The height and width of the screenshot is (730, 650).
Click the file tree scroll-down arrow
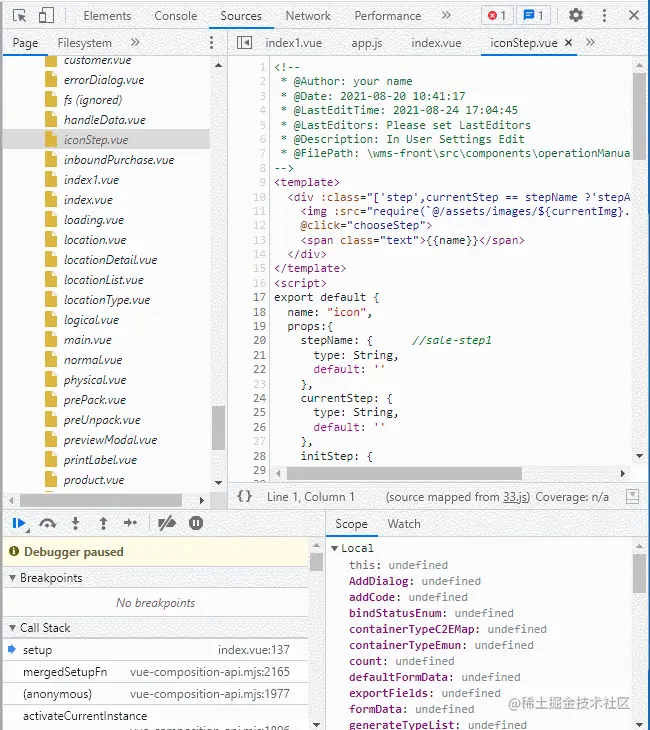click(x=218, y=483)
